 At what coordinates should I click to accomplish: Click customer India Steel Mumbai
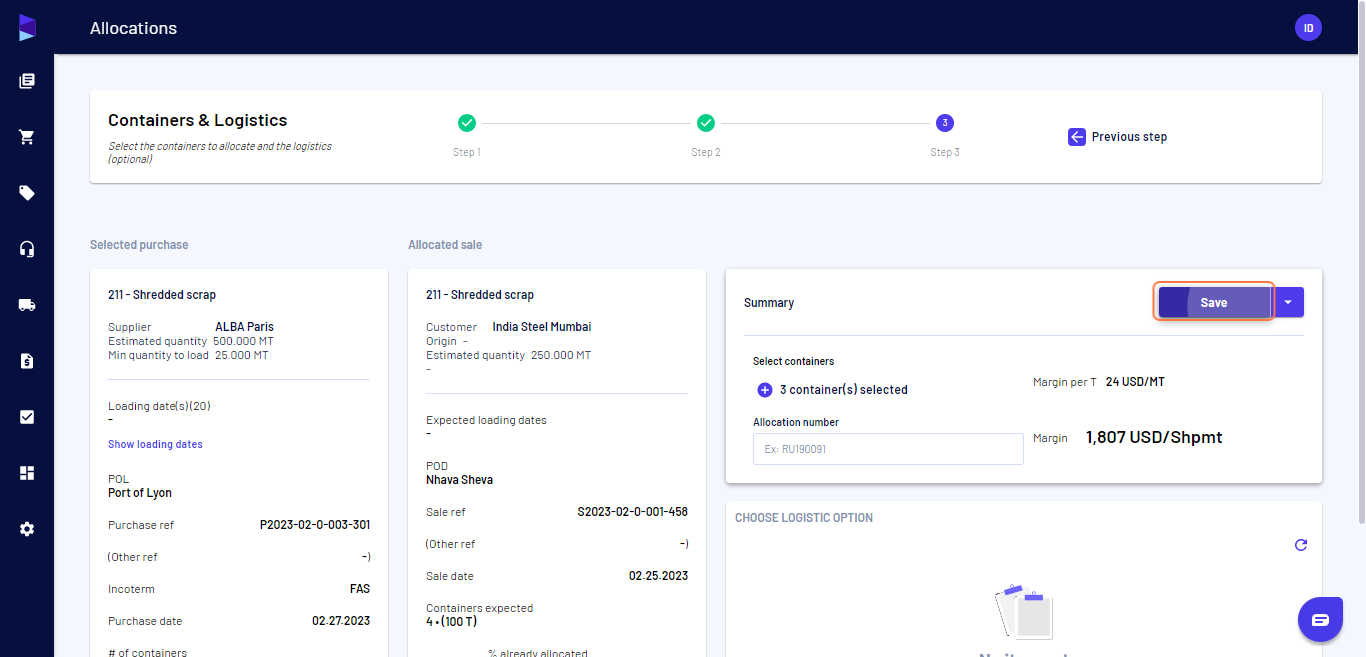(x=542, y=327)
